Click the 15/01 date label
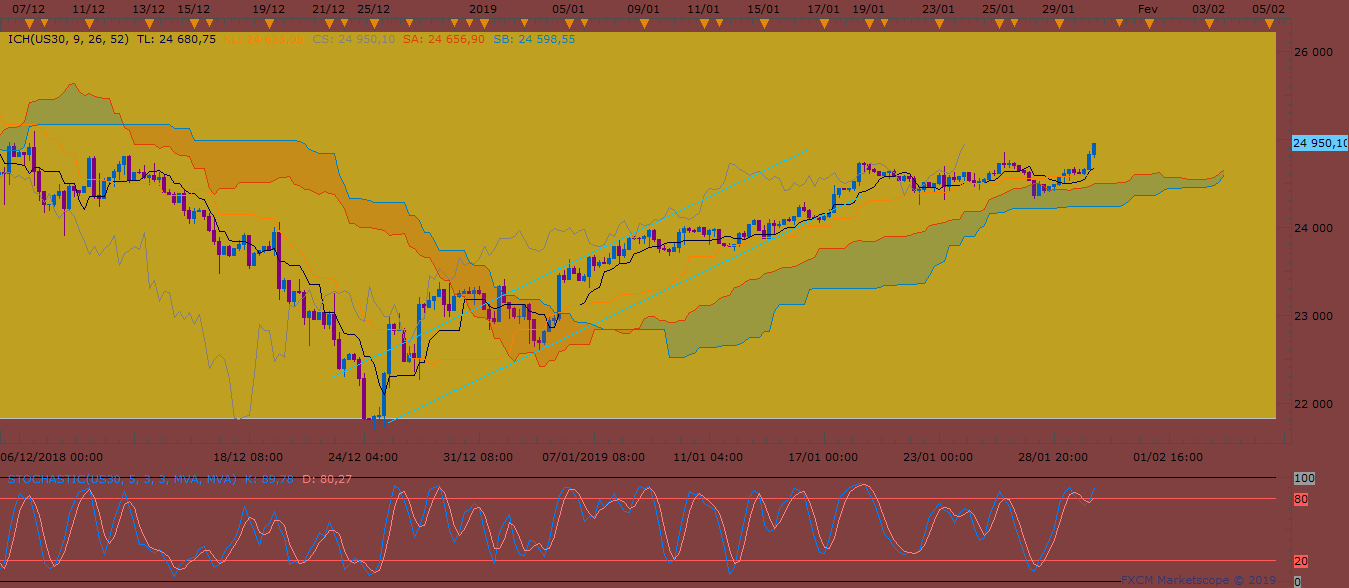 click(x=764, y=8)
